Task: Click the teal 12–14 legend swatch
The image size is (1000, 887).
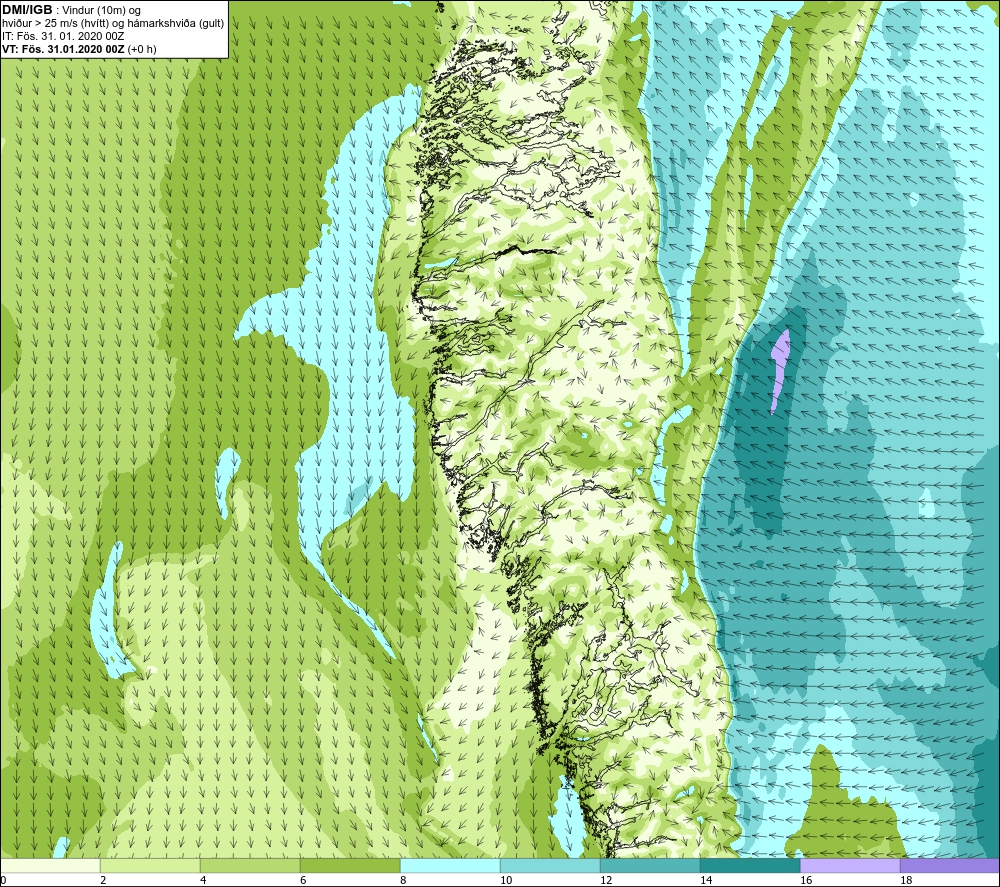Action: [x=650, y=865]
